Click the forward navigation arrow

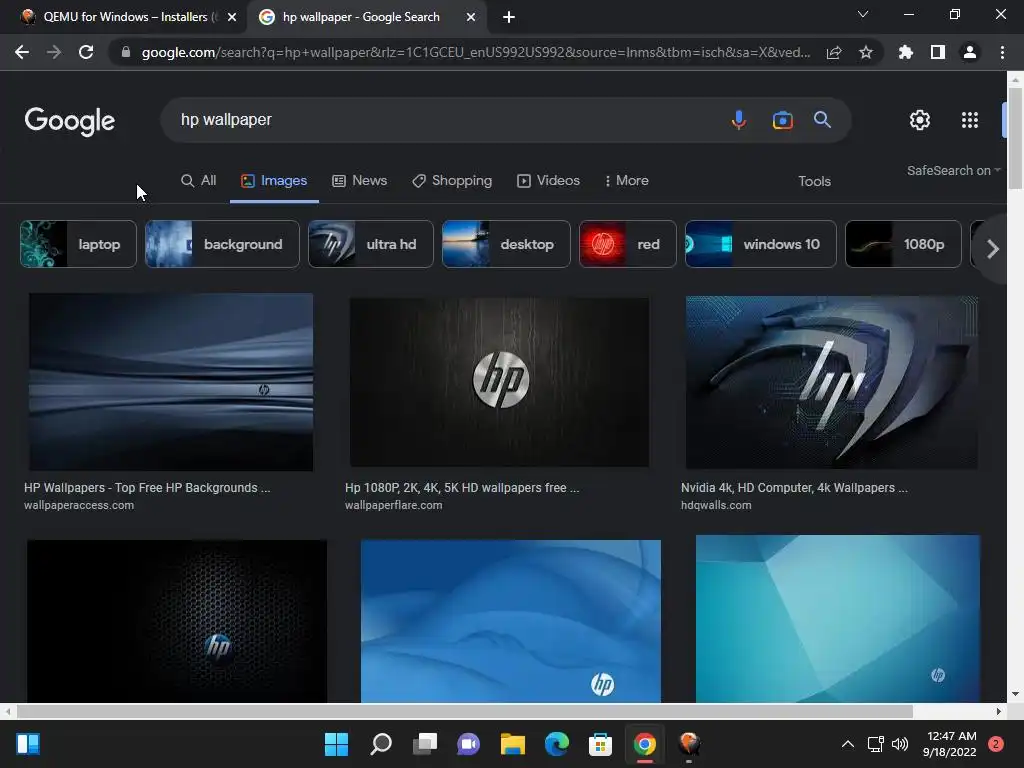(54, 52)
